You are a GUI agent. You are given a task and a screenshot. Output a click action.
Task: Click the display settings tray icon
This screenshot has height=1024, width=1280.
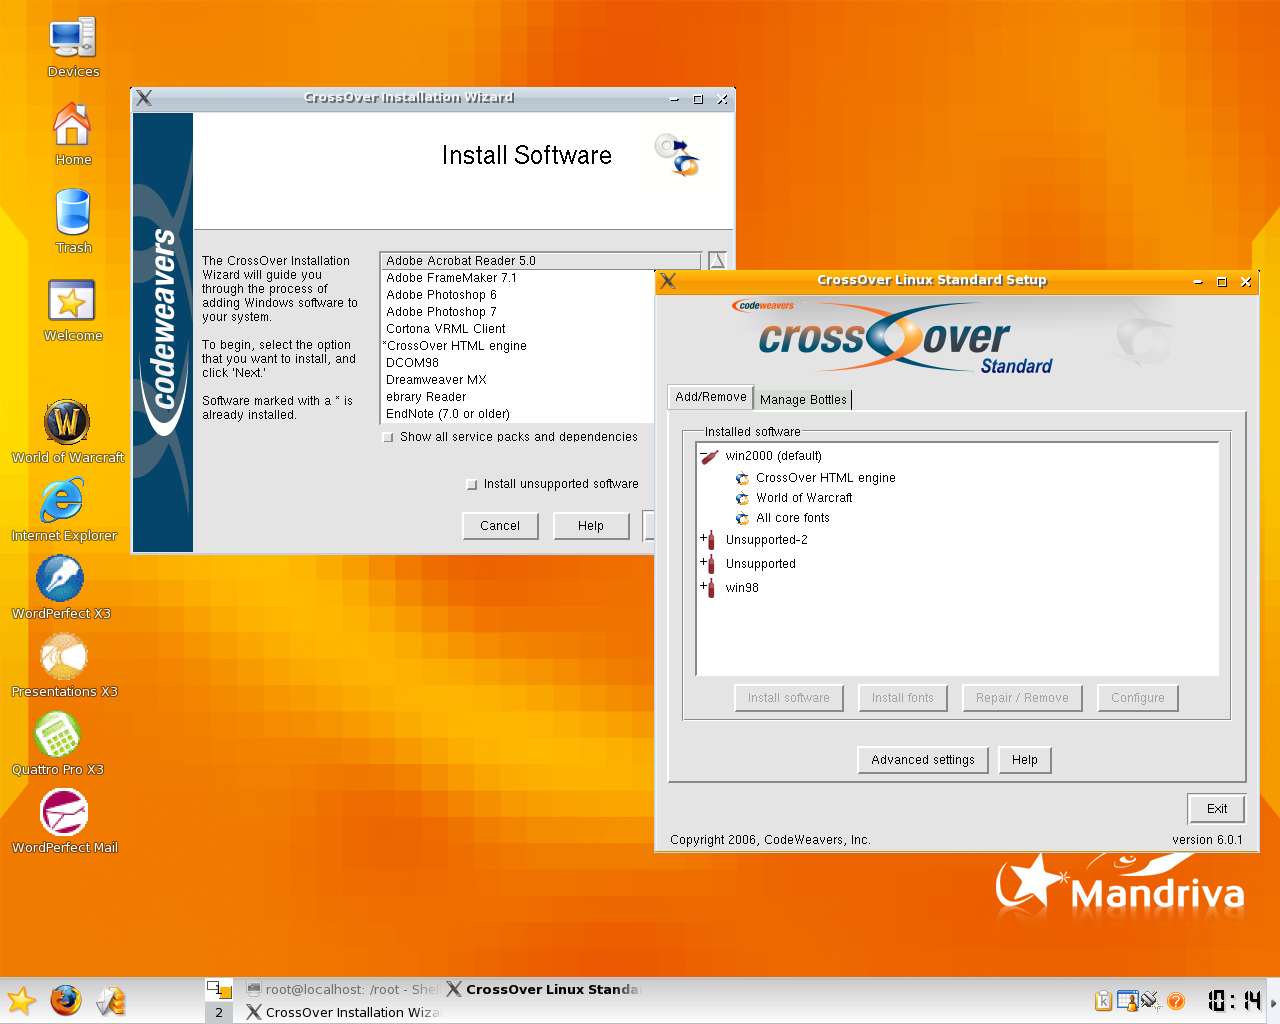coord(1127,1001)
